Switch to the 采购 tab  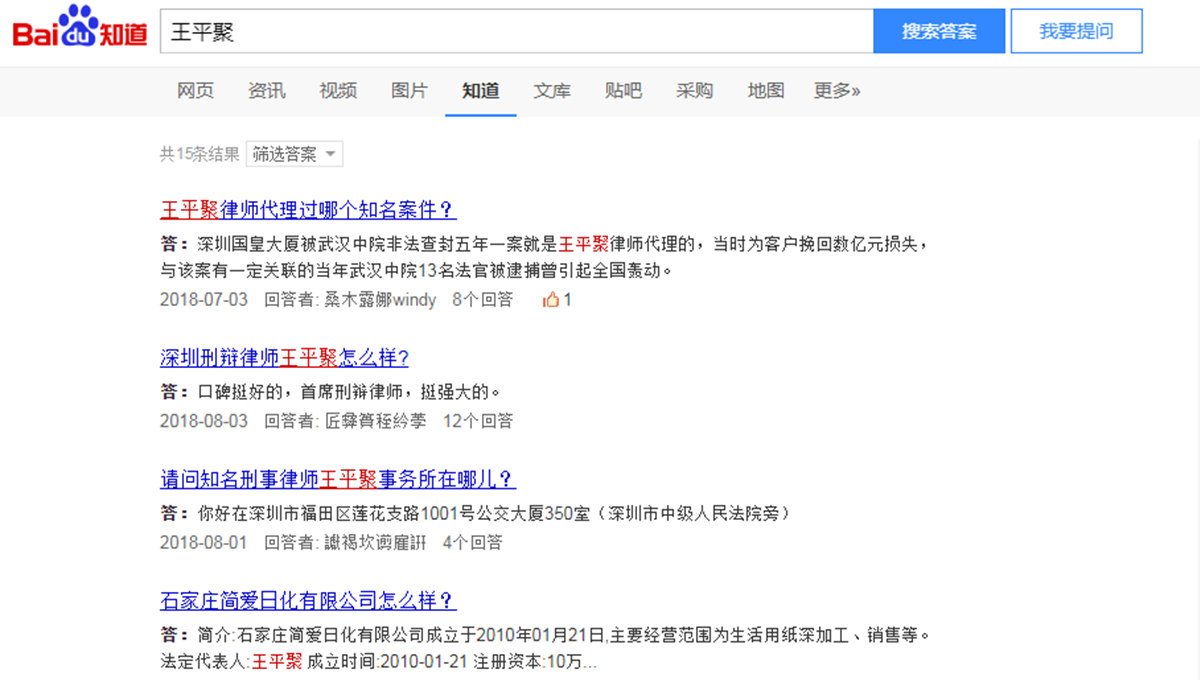coord(694,90)
